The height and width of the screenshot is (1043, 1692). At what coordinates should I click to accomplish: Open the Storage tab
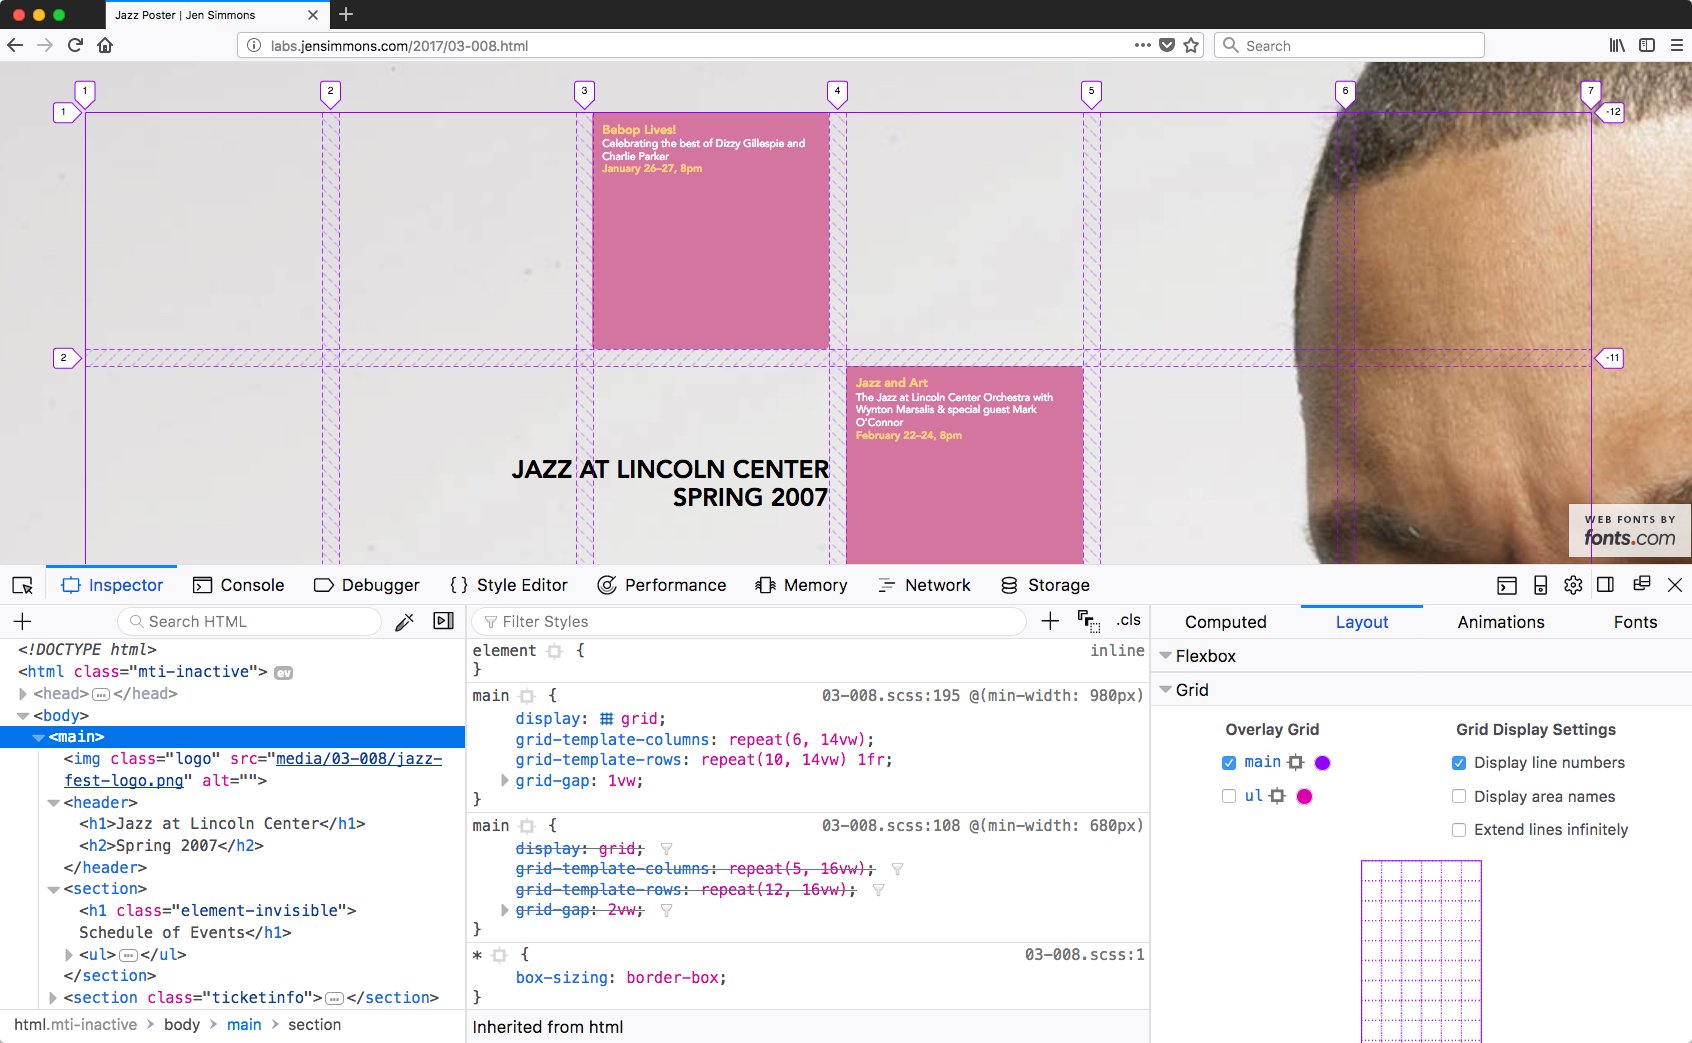click(1045, 585)
